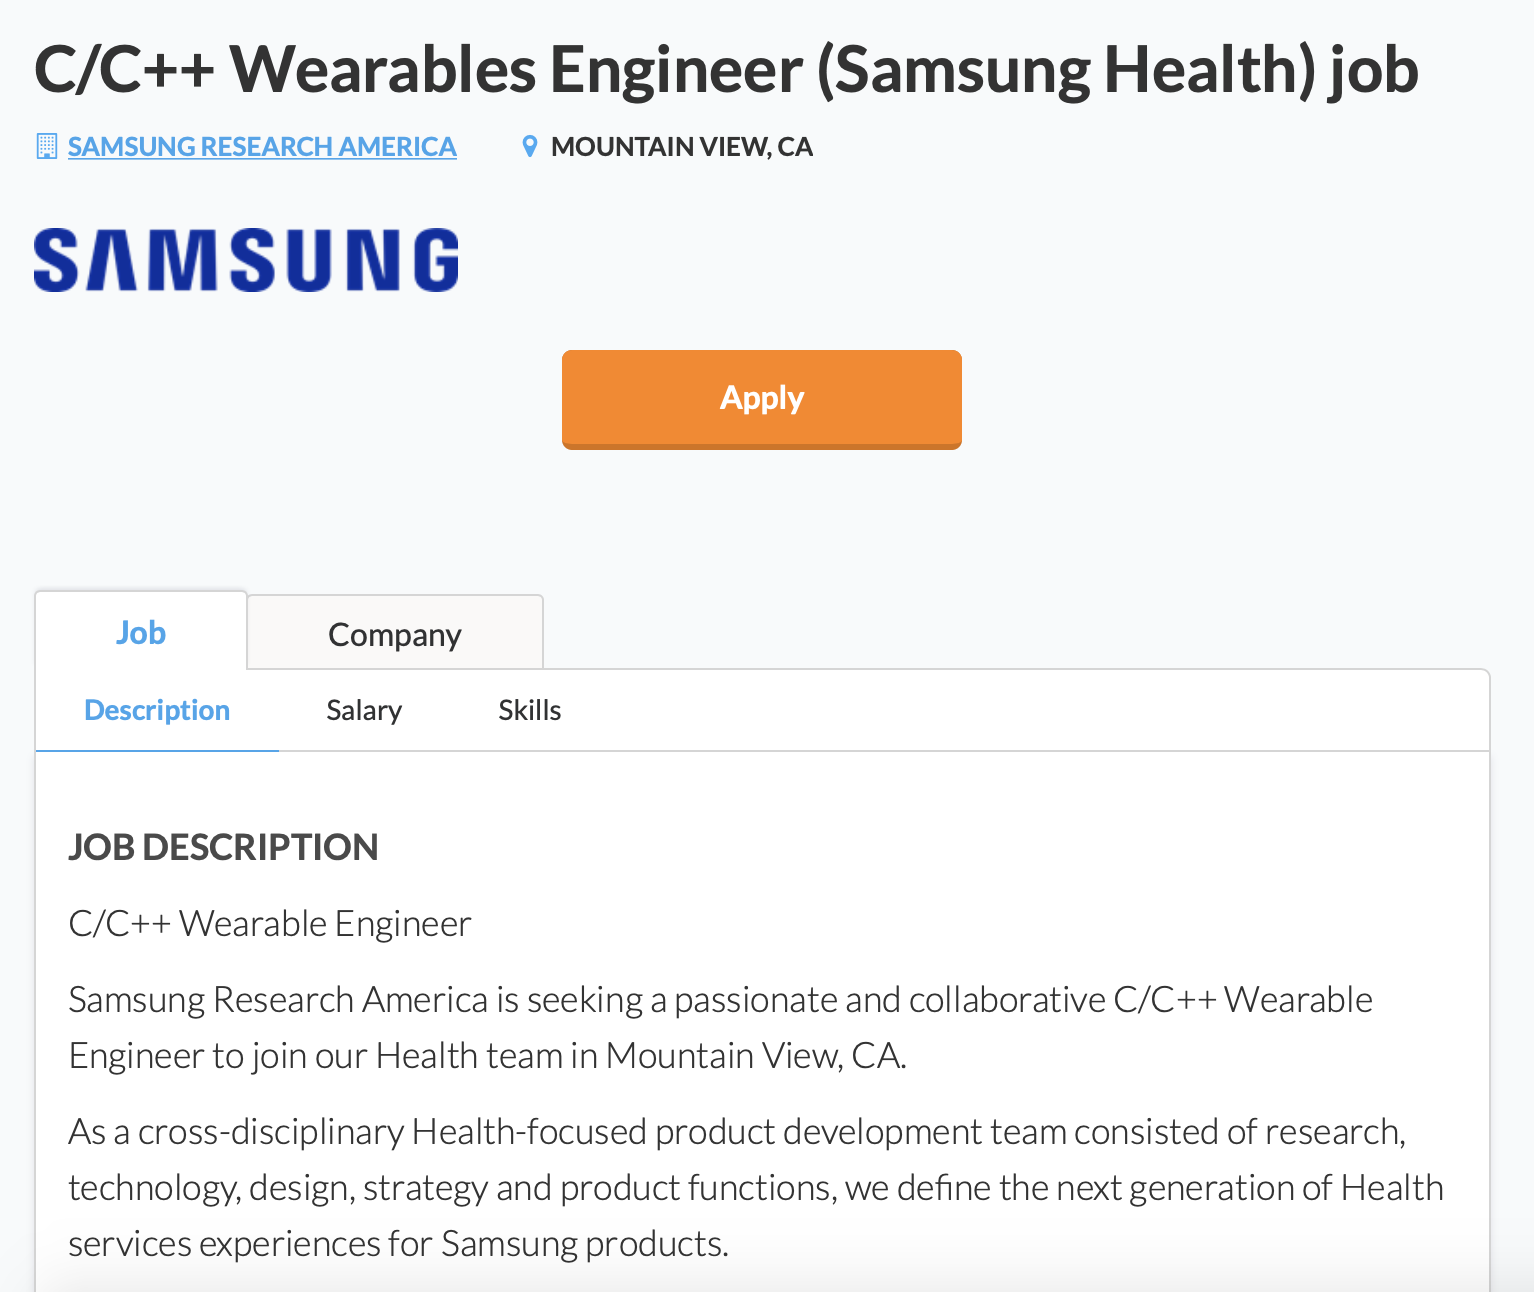Viewport: 1534px width, 1292px height.
Task: Select the Description sub-tab
Action: (157, 710)
